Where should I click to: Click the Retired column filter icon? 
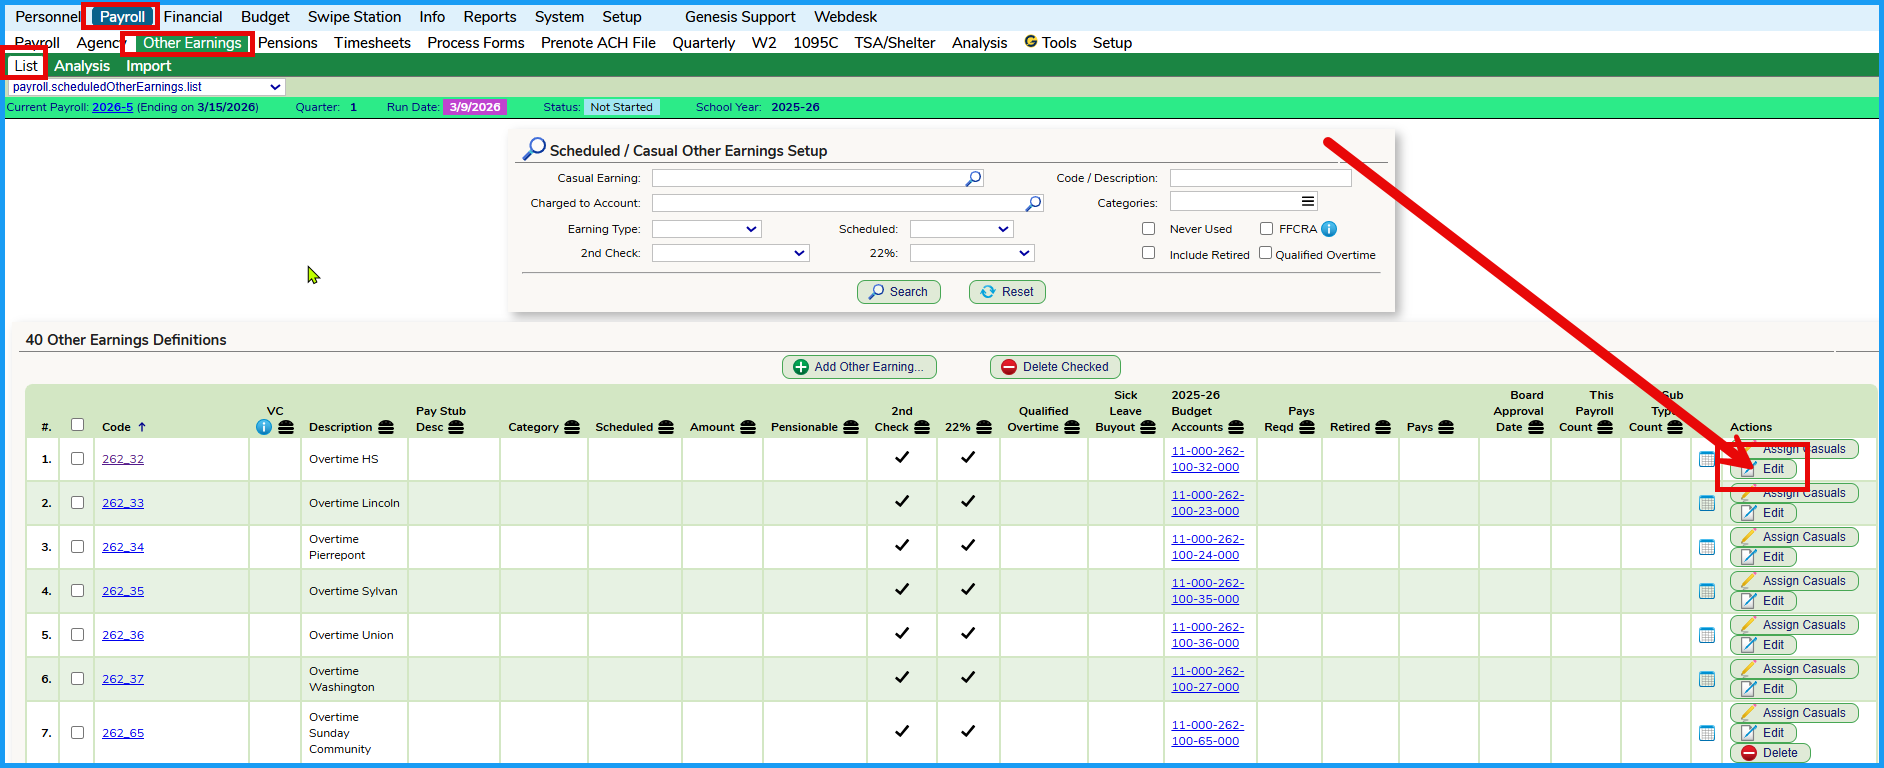pyautogui.click(x=1383, y=427)
